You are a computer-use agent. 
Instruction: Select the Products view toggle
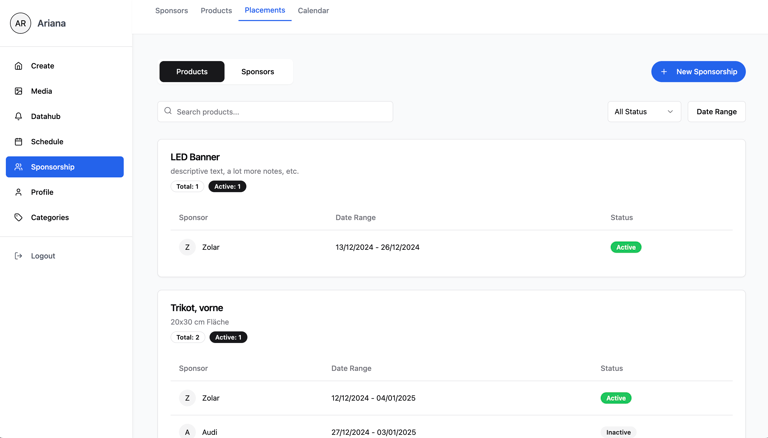click(x=192, y=72)
